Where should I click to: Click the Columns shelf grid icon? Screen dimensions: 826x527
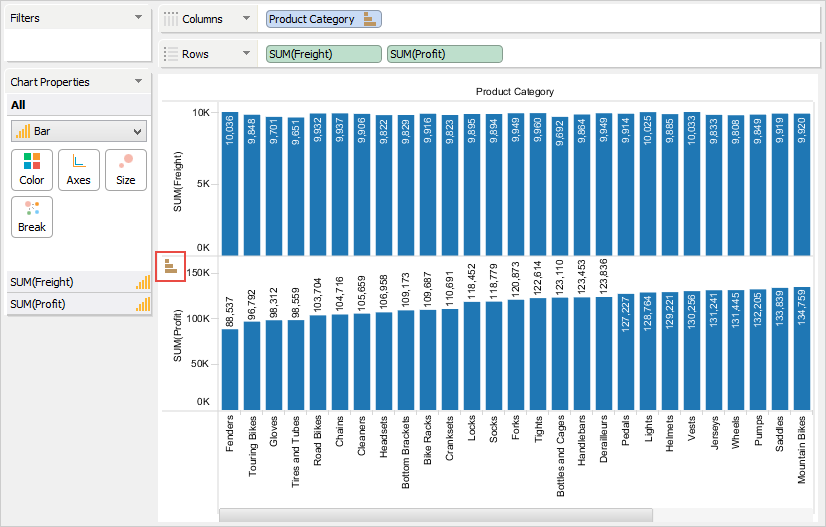(170, 19)
